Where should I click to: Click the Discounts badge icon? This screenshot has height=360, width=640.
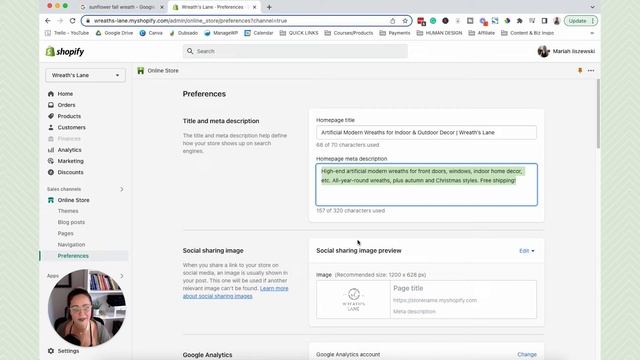(x=51, y=172)
